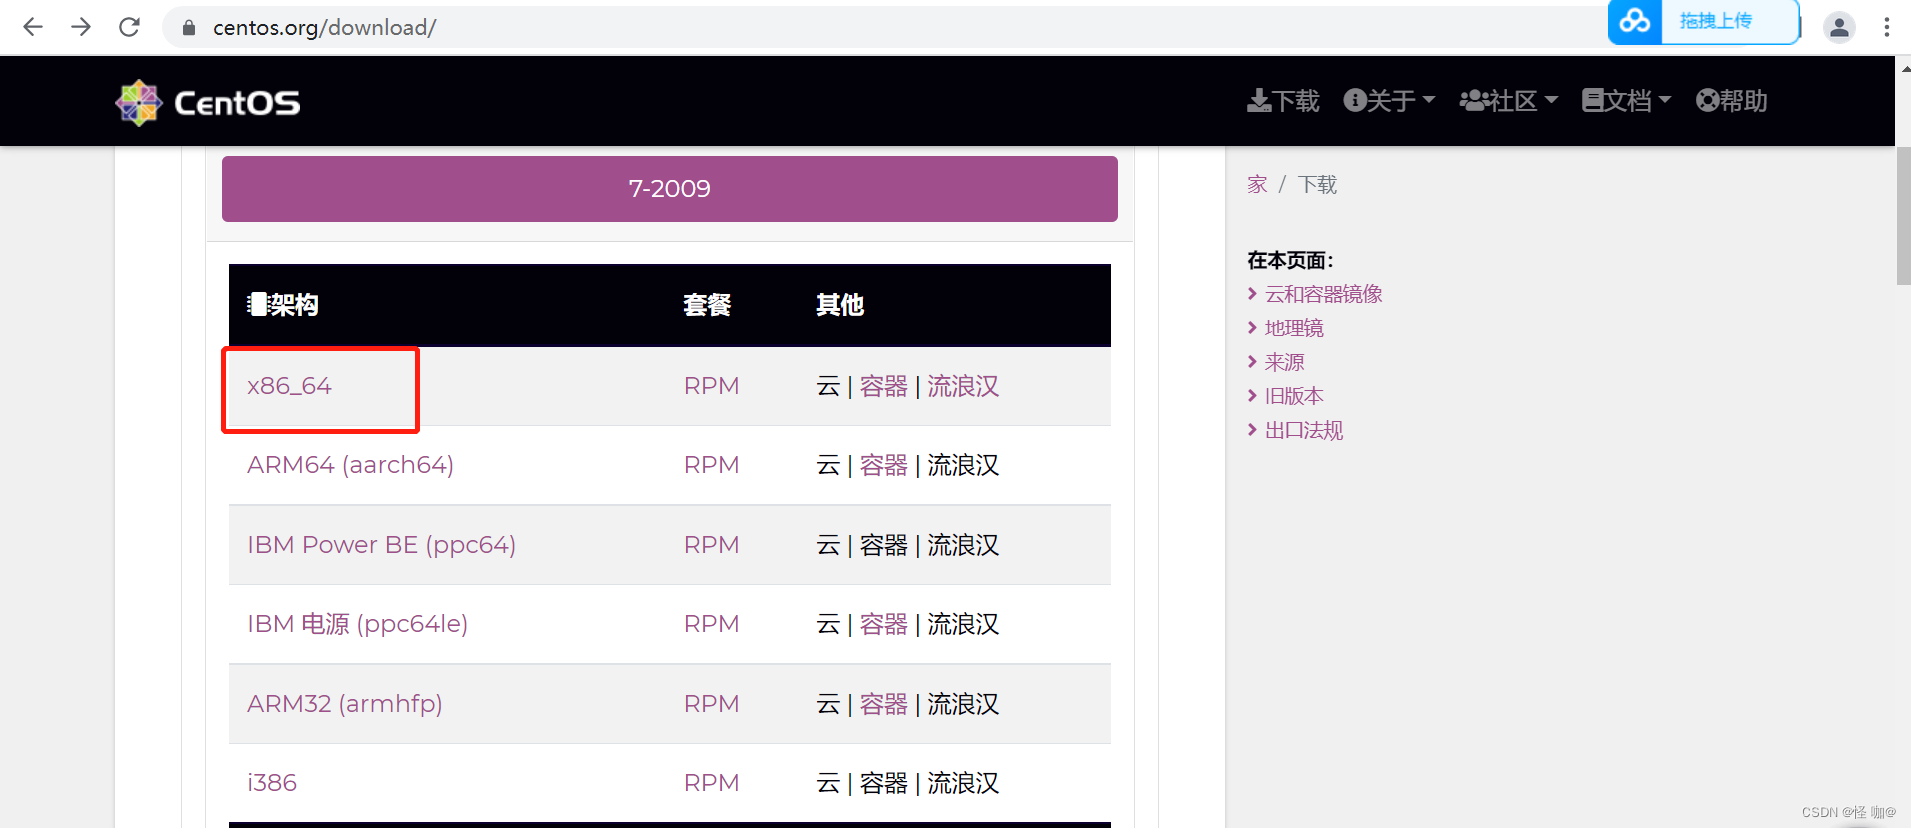The height and width of the screenshot is (828, 1911).
Task: Click the padlock site info icon
Action: [x=188, y=28]
